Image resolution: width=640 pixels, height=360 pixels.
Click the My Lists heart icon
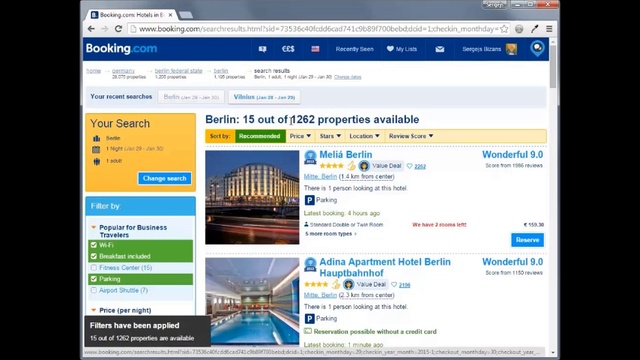pyautogui.click(x=390, y=49)
